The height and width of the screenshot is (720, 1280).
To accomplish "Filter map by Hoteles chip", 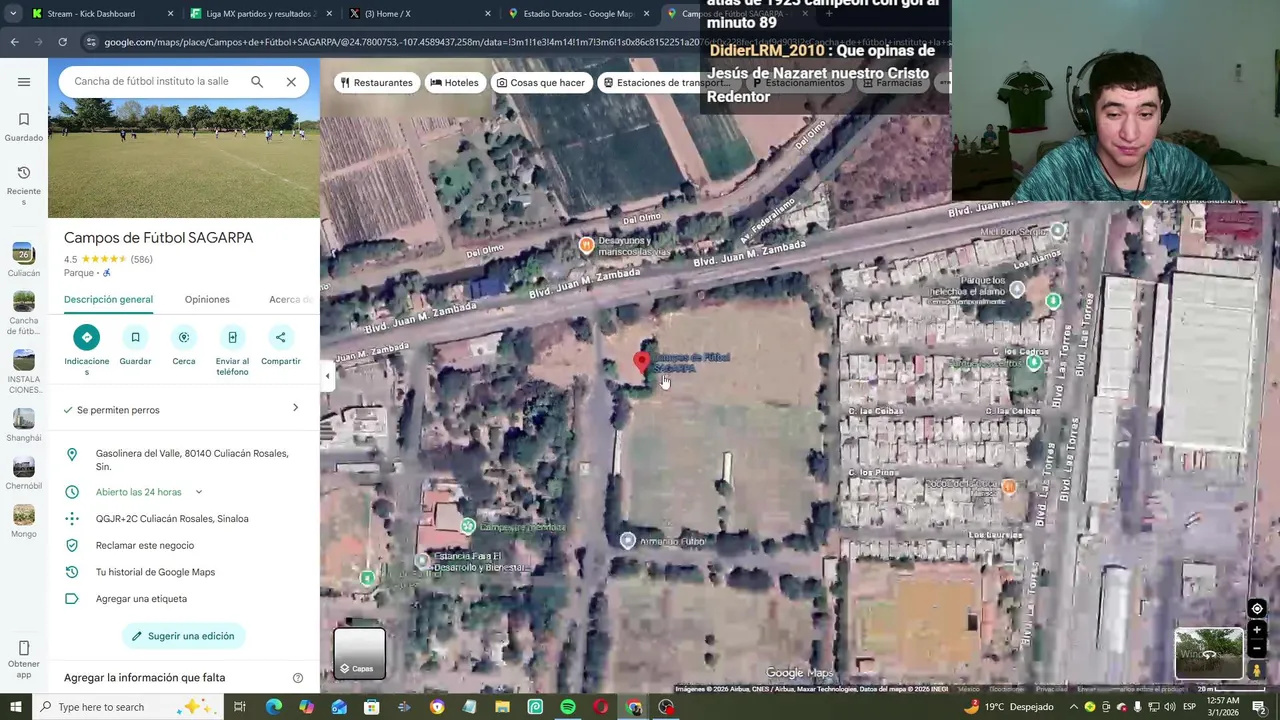I will tap(454, 82).
